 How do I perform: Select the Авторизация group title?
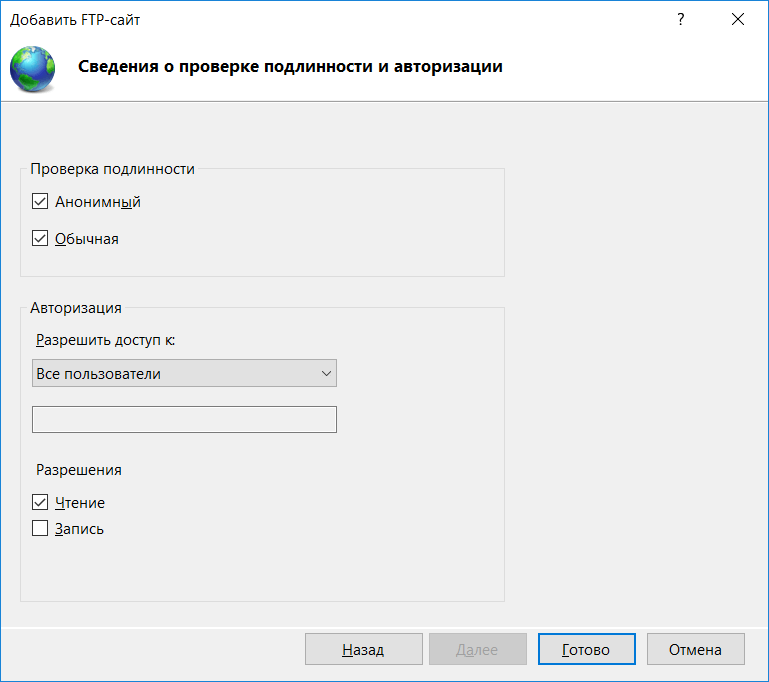pyautogui.click(x=76, y=308)
